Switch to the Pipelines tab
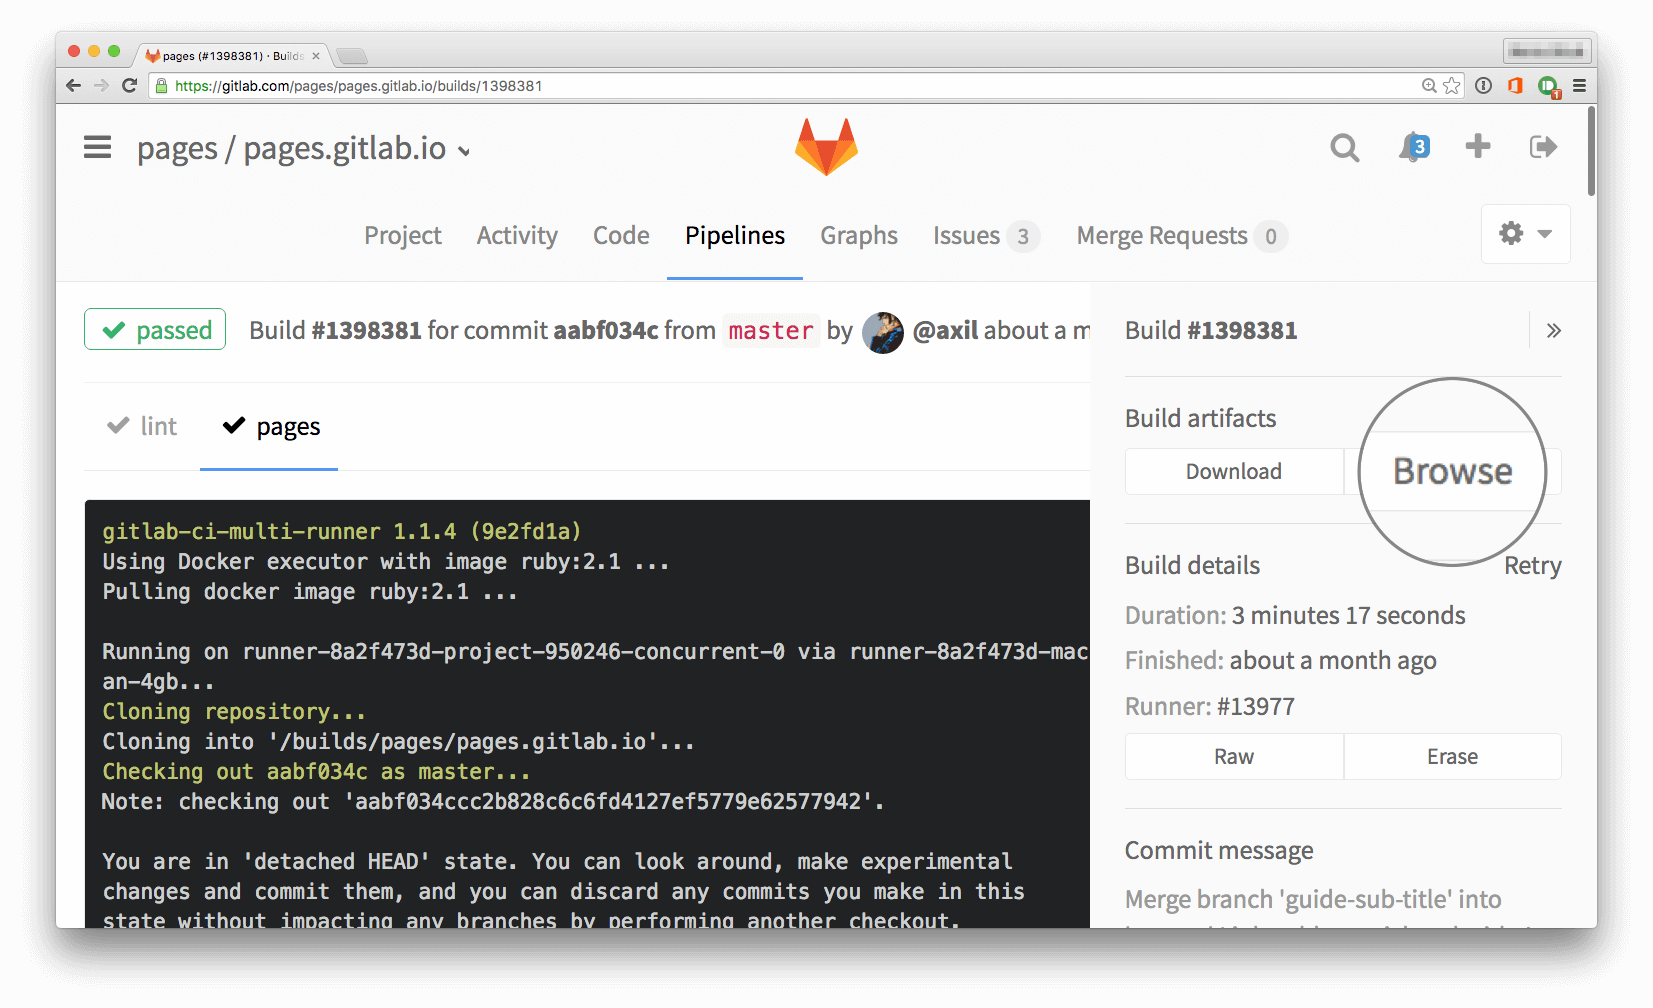The height and width of the screenshot is (1008, 1653). pyautogui.click(x=734, y=236)
